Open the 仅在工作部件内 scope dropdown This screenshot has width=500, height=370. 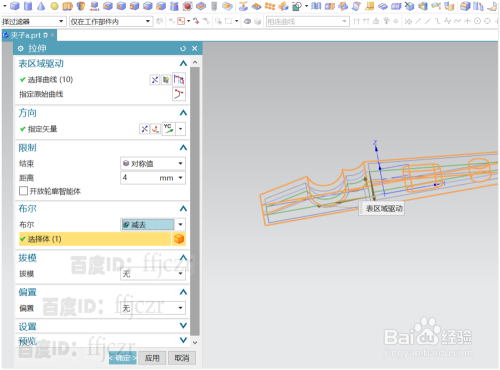click(x=111, y=21)
